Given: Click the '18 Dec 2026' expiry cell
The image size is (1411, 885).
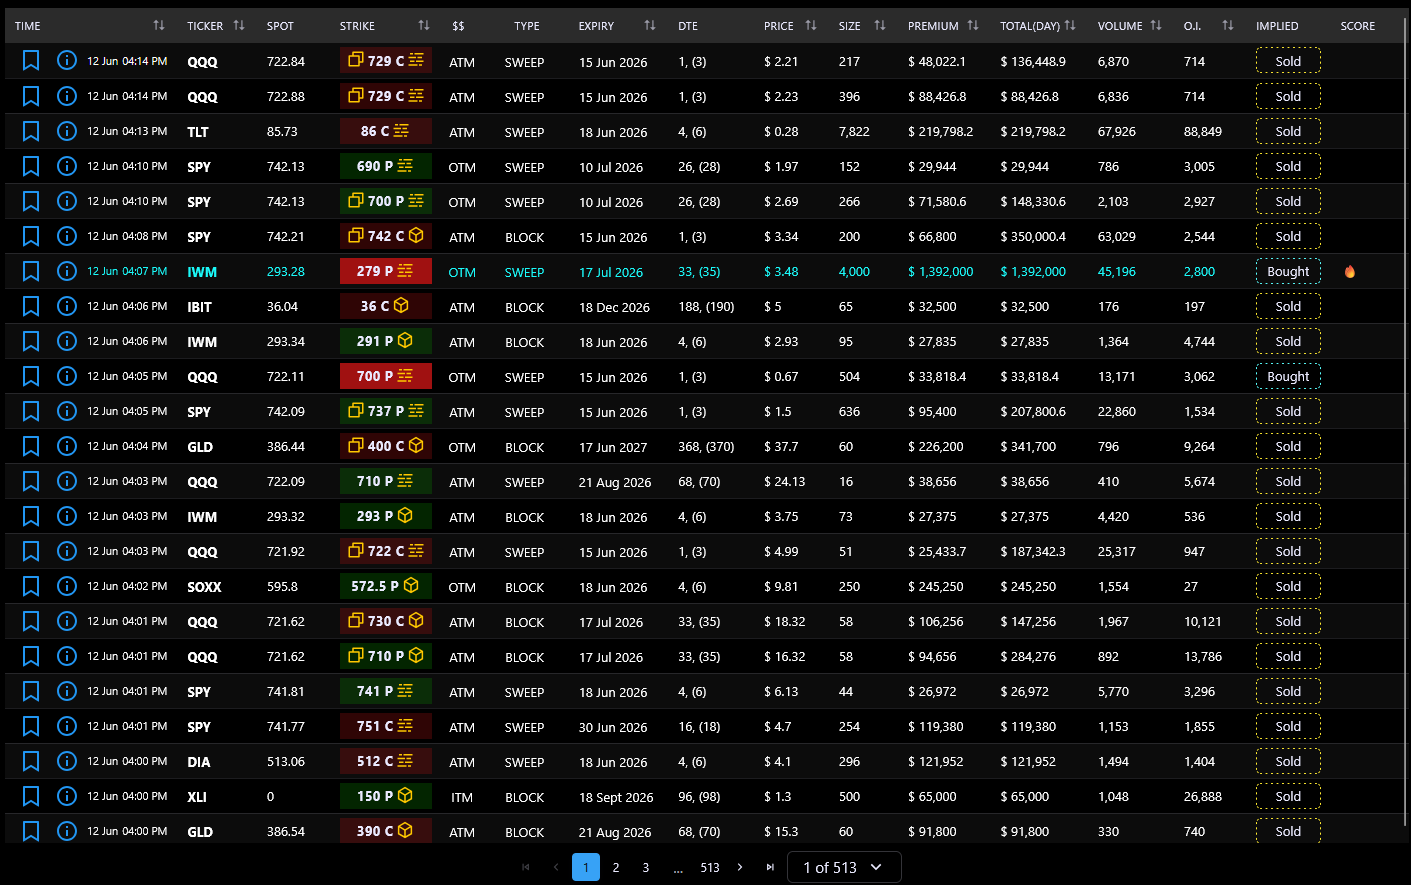Looking at the screenshot, I should [614, 307].
